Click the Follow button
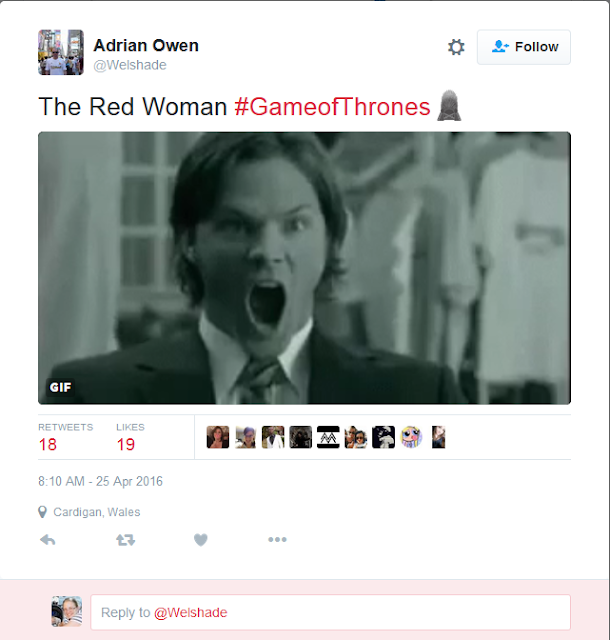This screenshot has height=640, width=610. [524, 47]
